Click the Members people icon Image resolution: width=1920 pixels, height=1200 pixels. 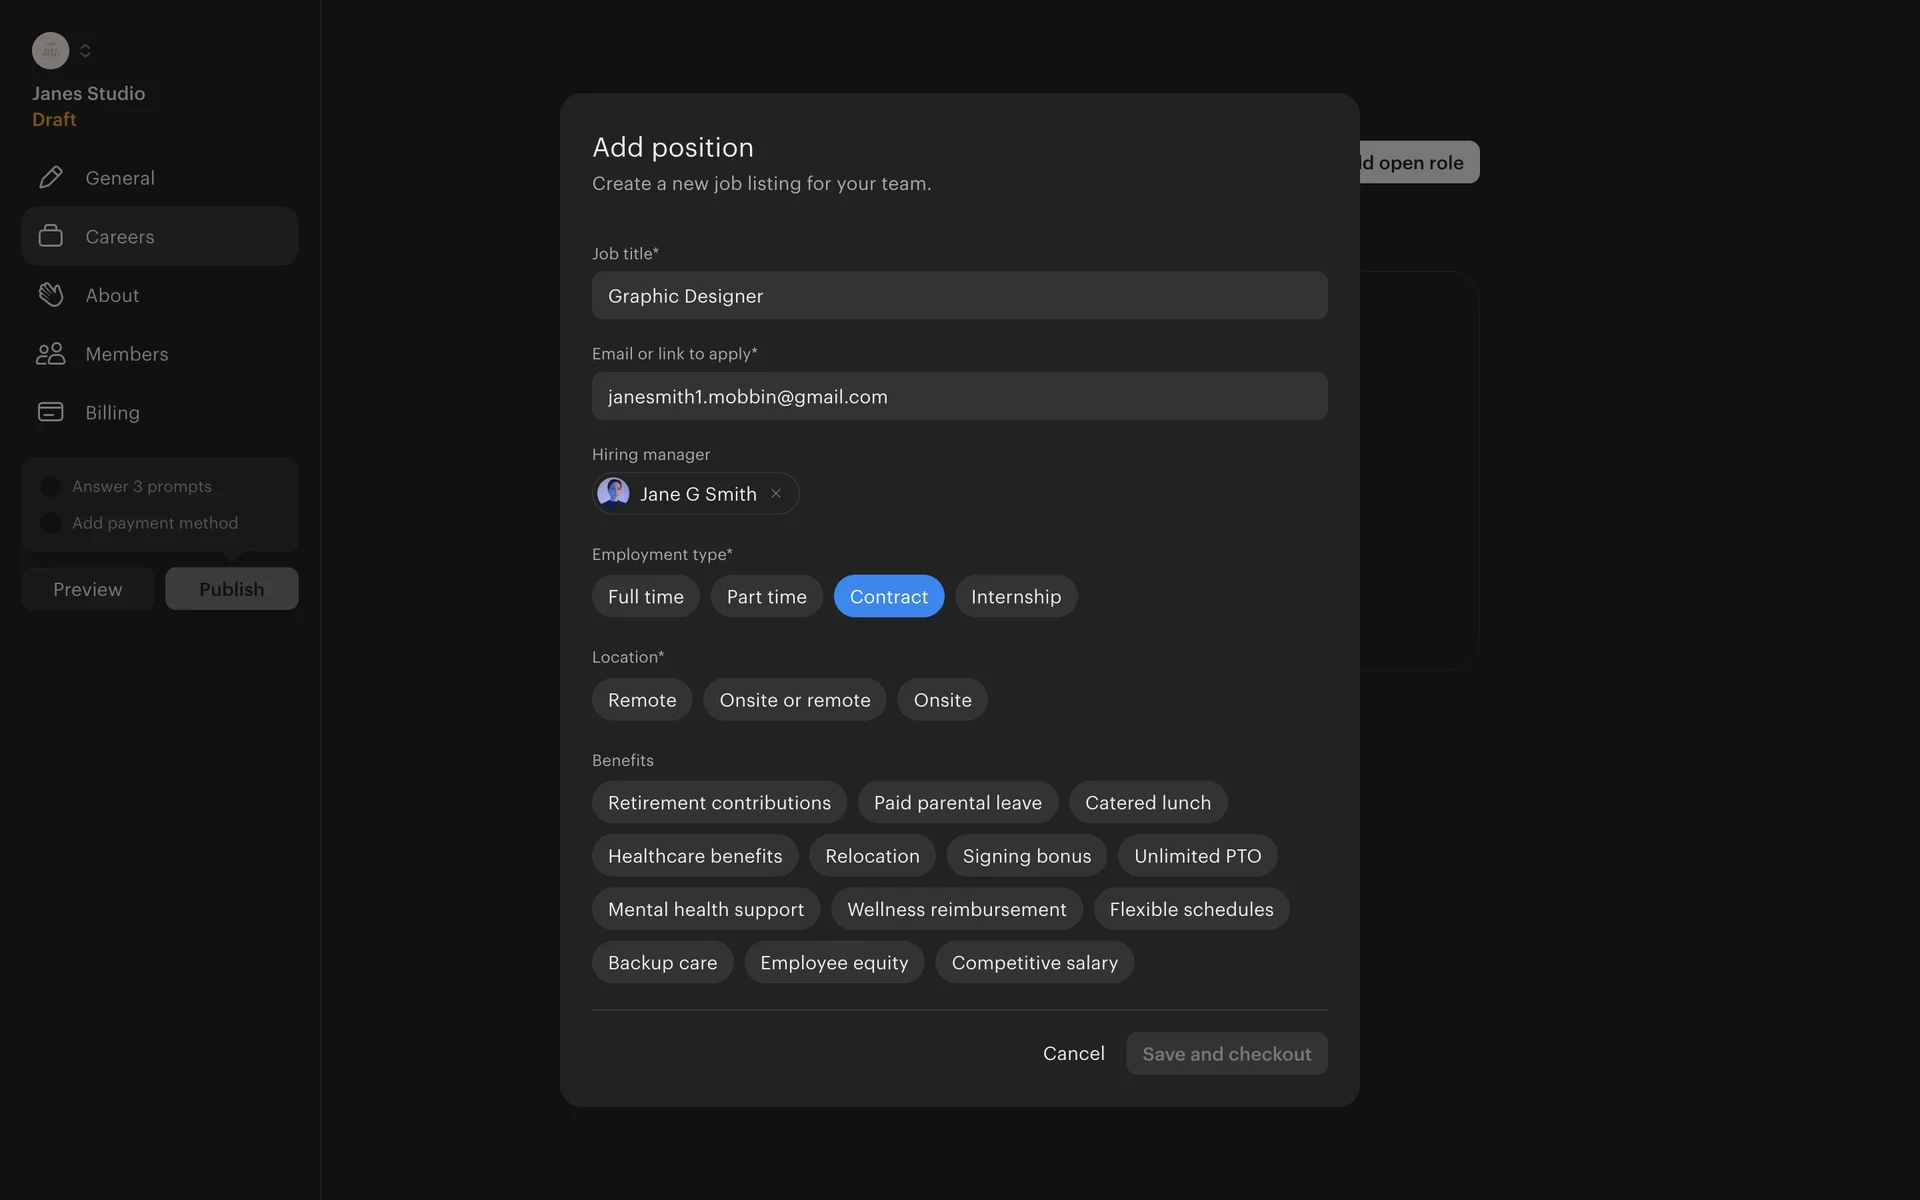click(50, 354)
